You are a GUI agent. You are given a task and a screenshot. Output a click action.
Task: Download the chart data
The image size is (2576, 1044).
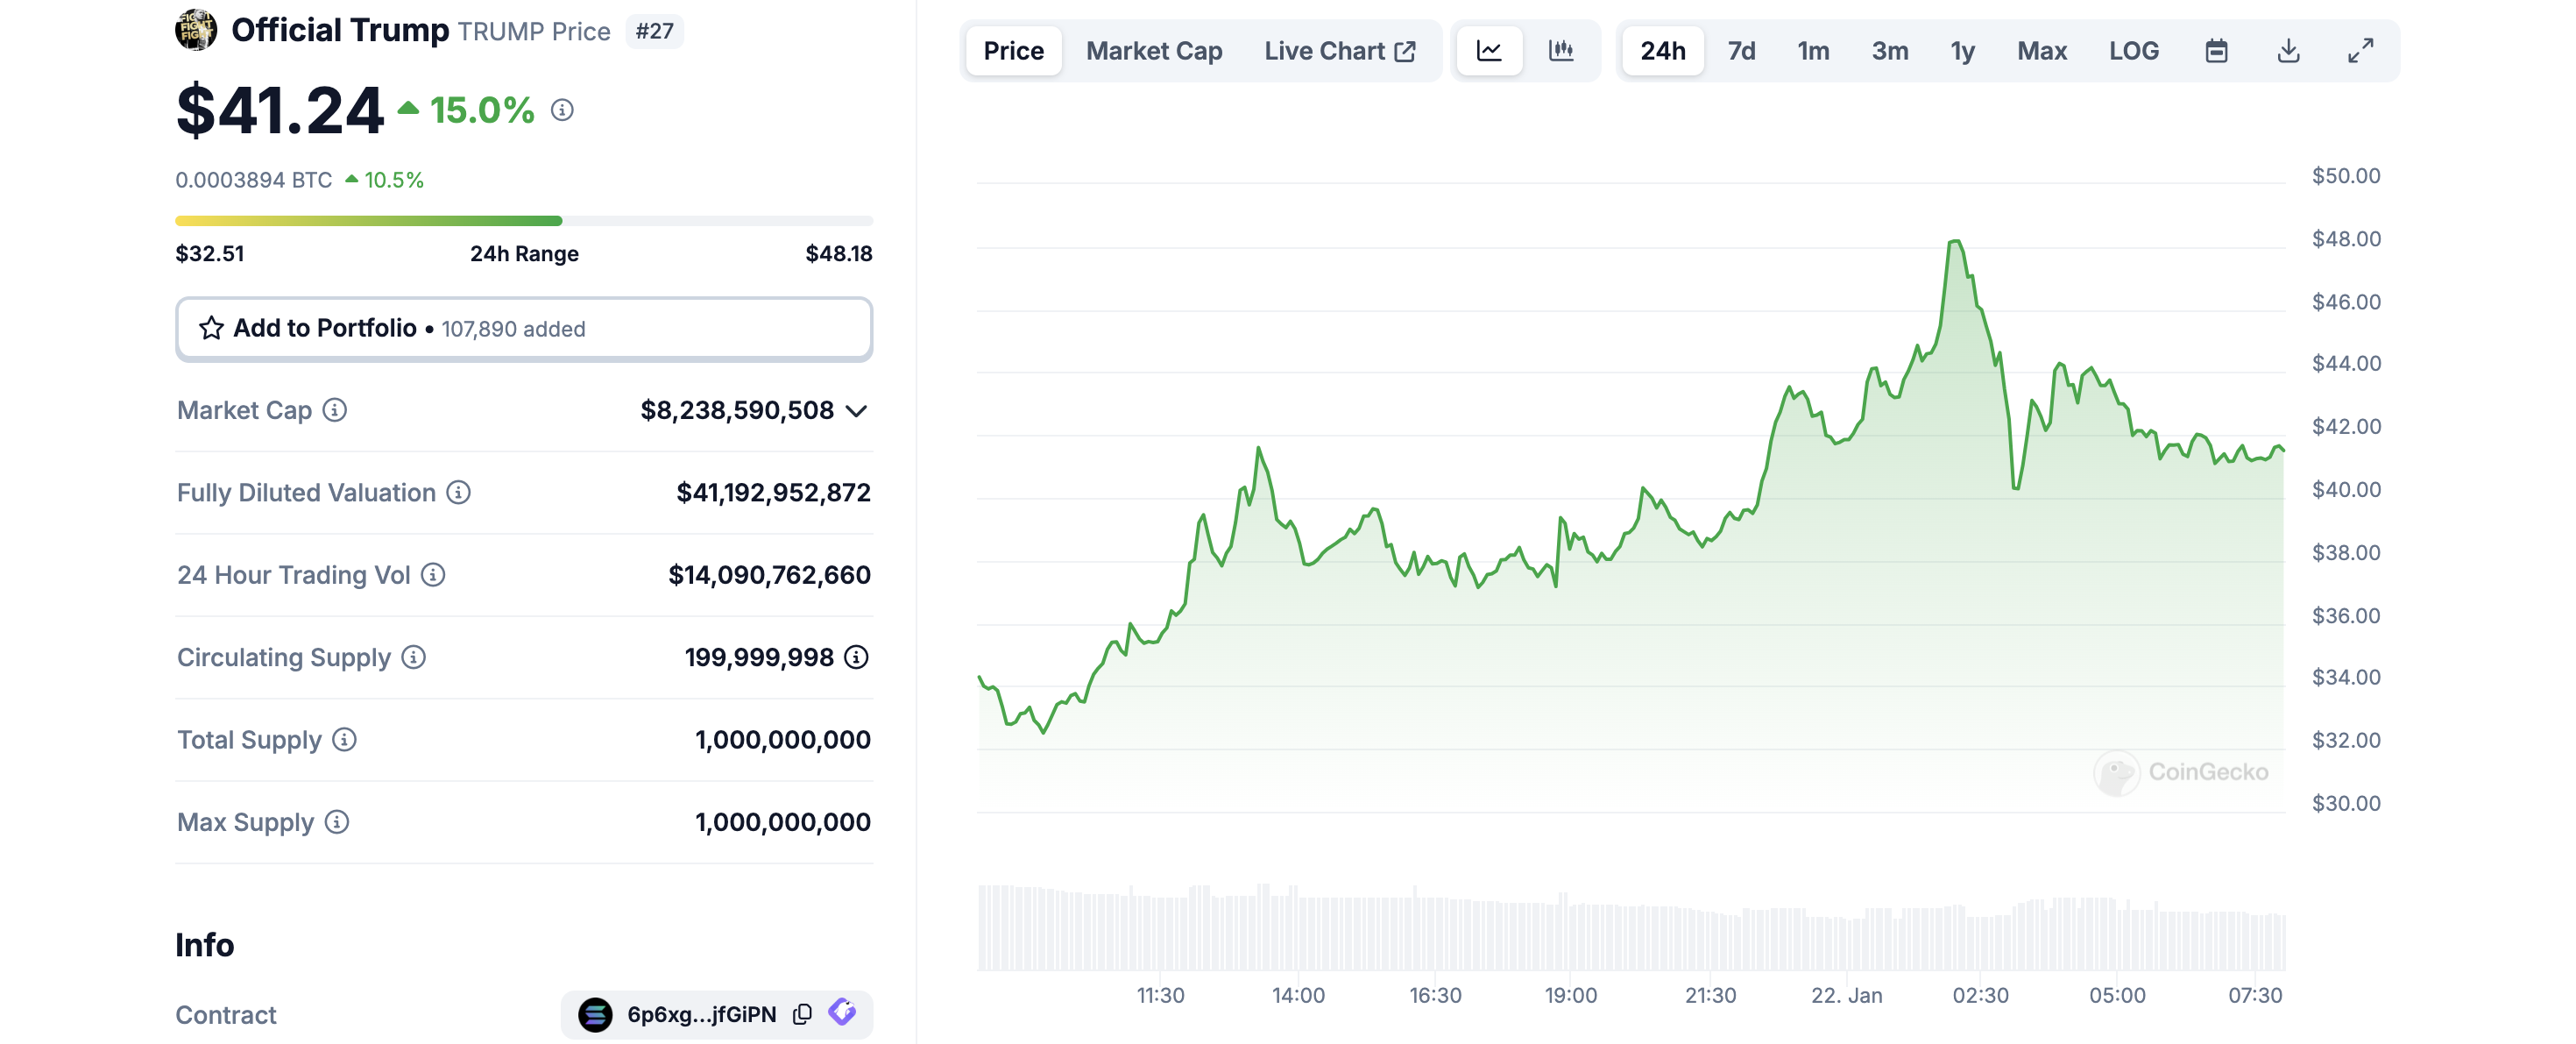[2288, 50]
